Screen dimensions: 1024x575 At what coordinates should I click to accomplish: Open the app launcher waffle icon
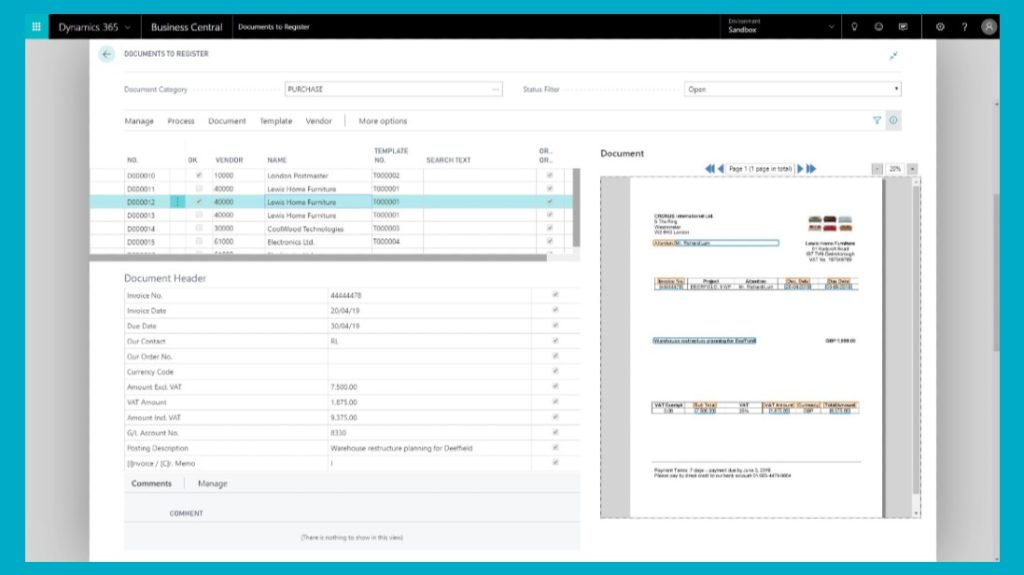(x=36, y=27)
